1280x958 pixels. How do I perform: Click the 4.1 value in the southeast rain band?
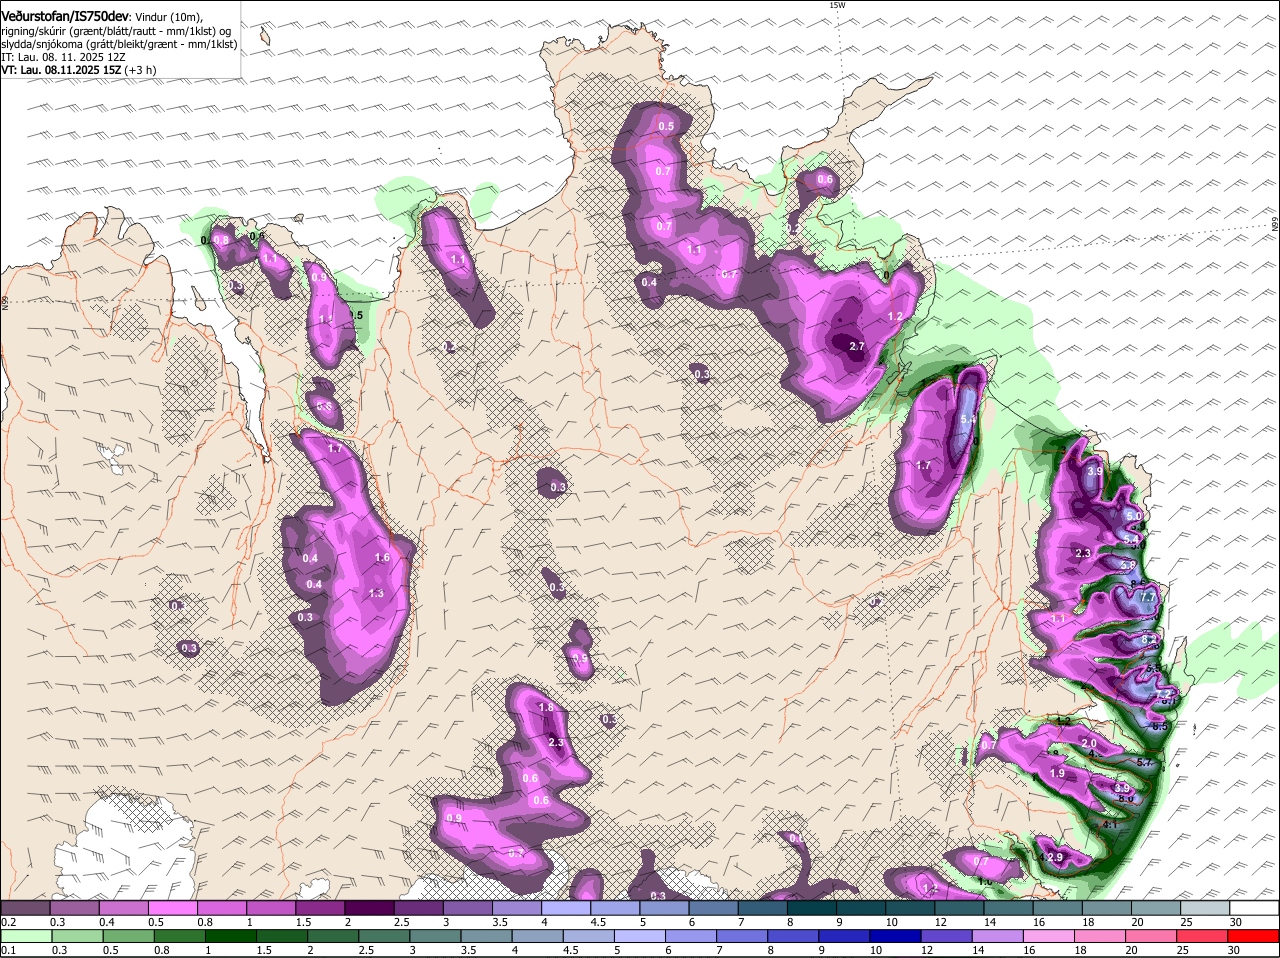tap(1109, 825)
